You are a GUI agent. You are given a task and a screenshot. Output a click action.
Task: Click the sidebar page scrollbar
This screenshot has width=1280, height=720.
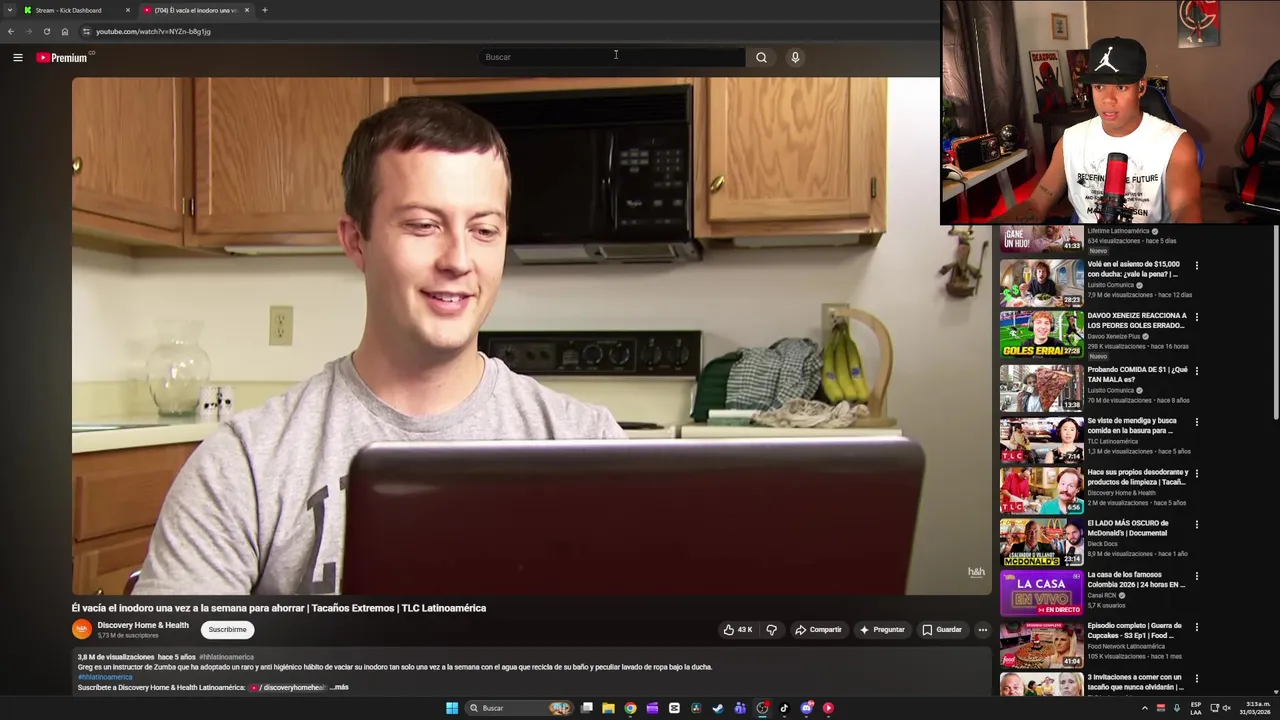click(x=1275, y=320)
